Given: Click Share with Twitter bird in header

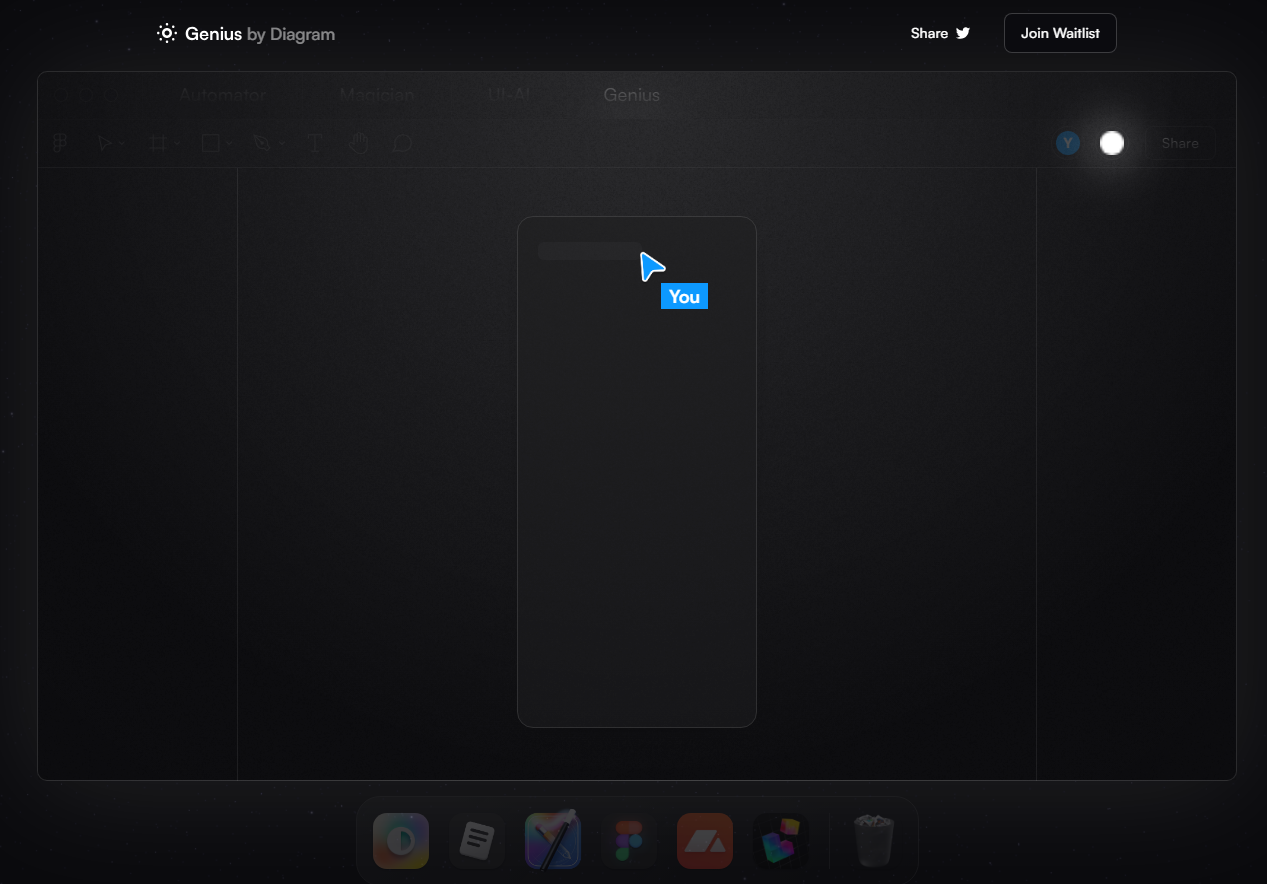Looking at the screenshot, I should pos(940,33).
